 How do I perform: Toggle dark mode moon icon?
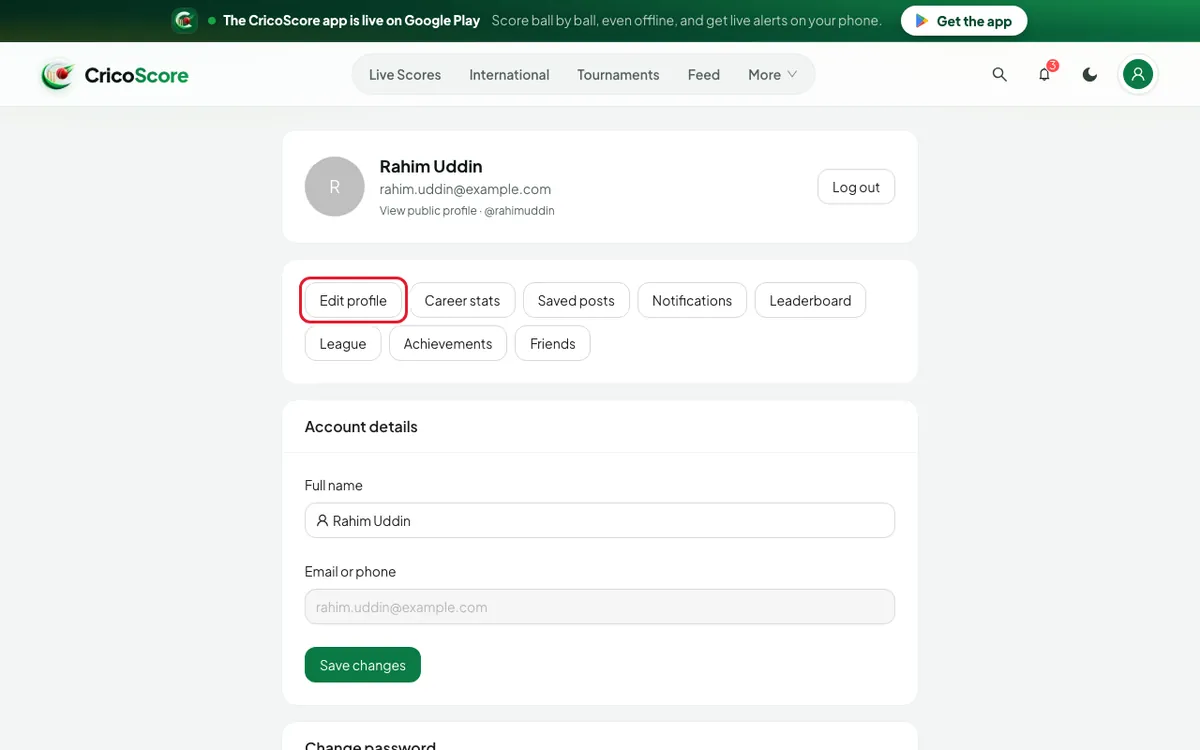1090,75
